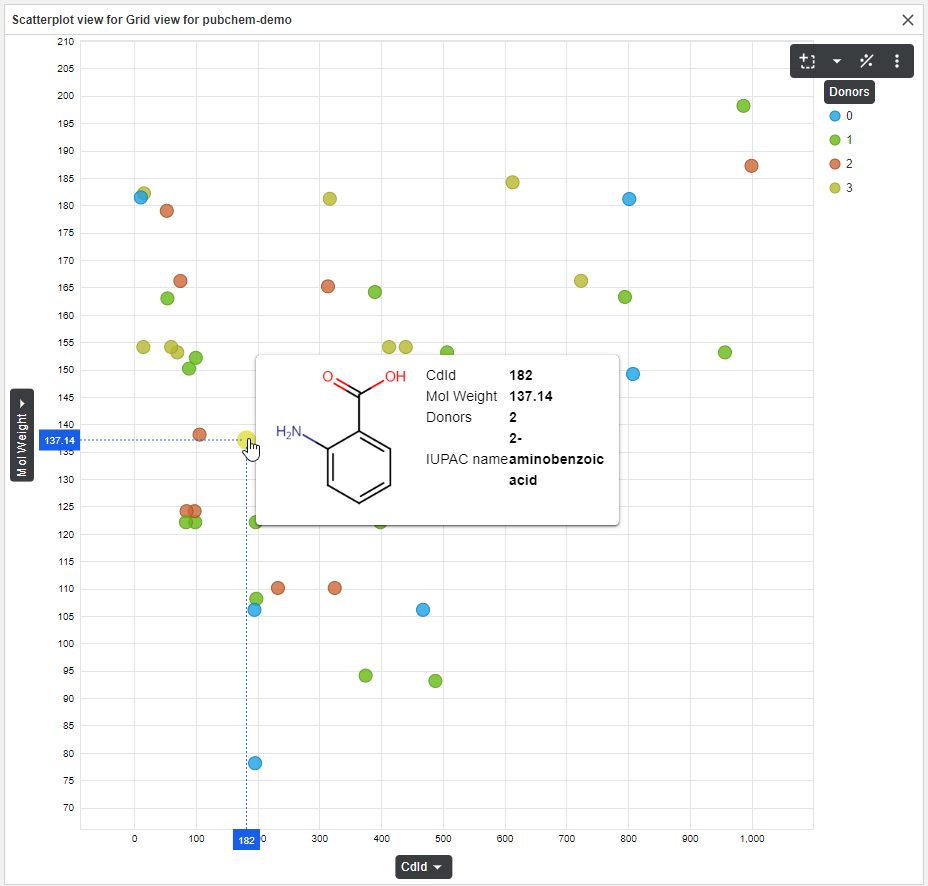This screenshot has width=928, height=886.
Task: Select the rectangular zoom selection tool
Action: click(808, 61)
